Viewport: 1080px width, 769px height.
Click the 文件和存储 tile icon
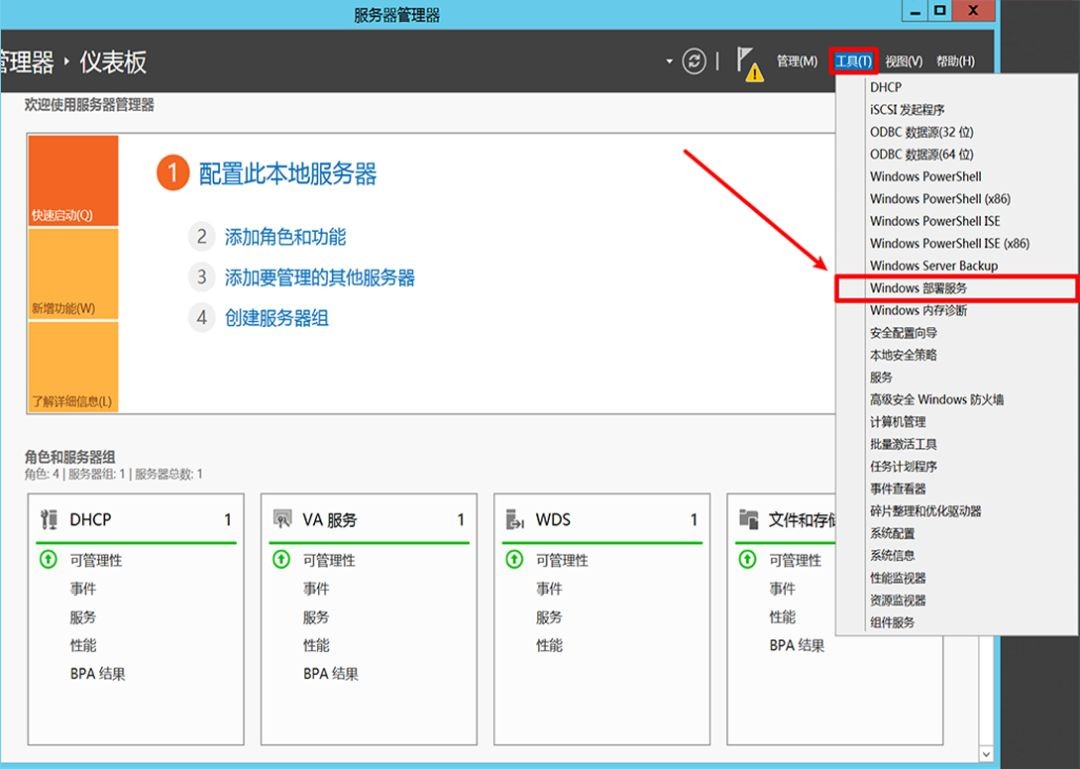pos(749,519)
